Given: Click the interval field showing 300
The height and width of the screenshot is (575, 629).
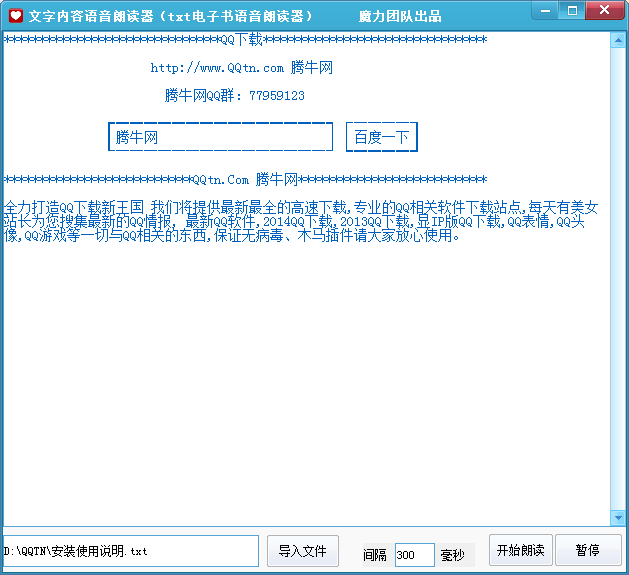Looking at the screenshot, I should pyautogui.click(x=414, y=555).
